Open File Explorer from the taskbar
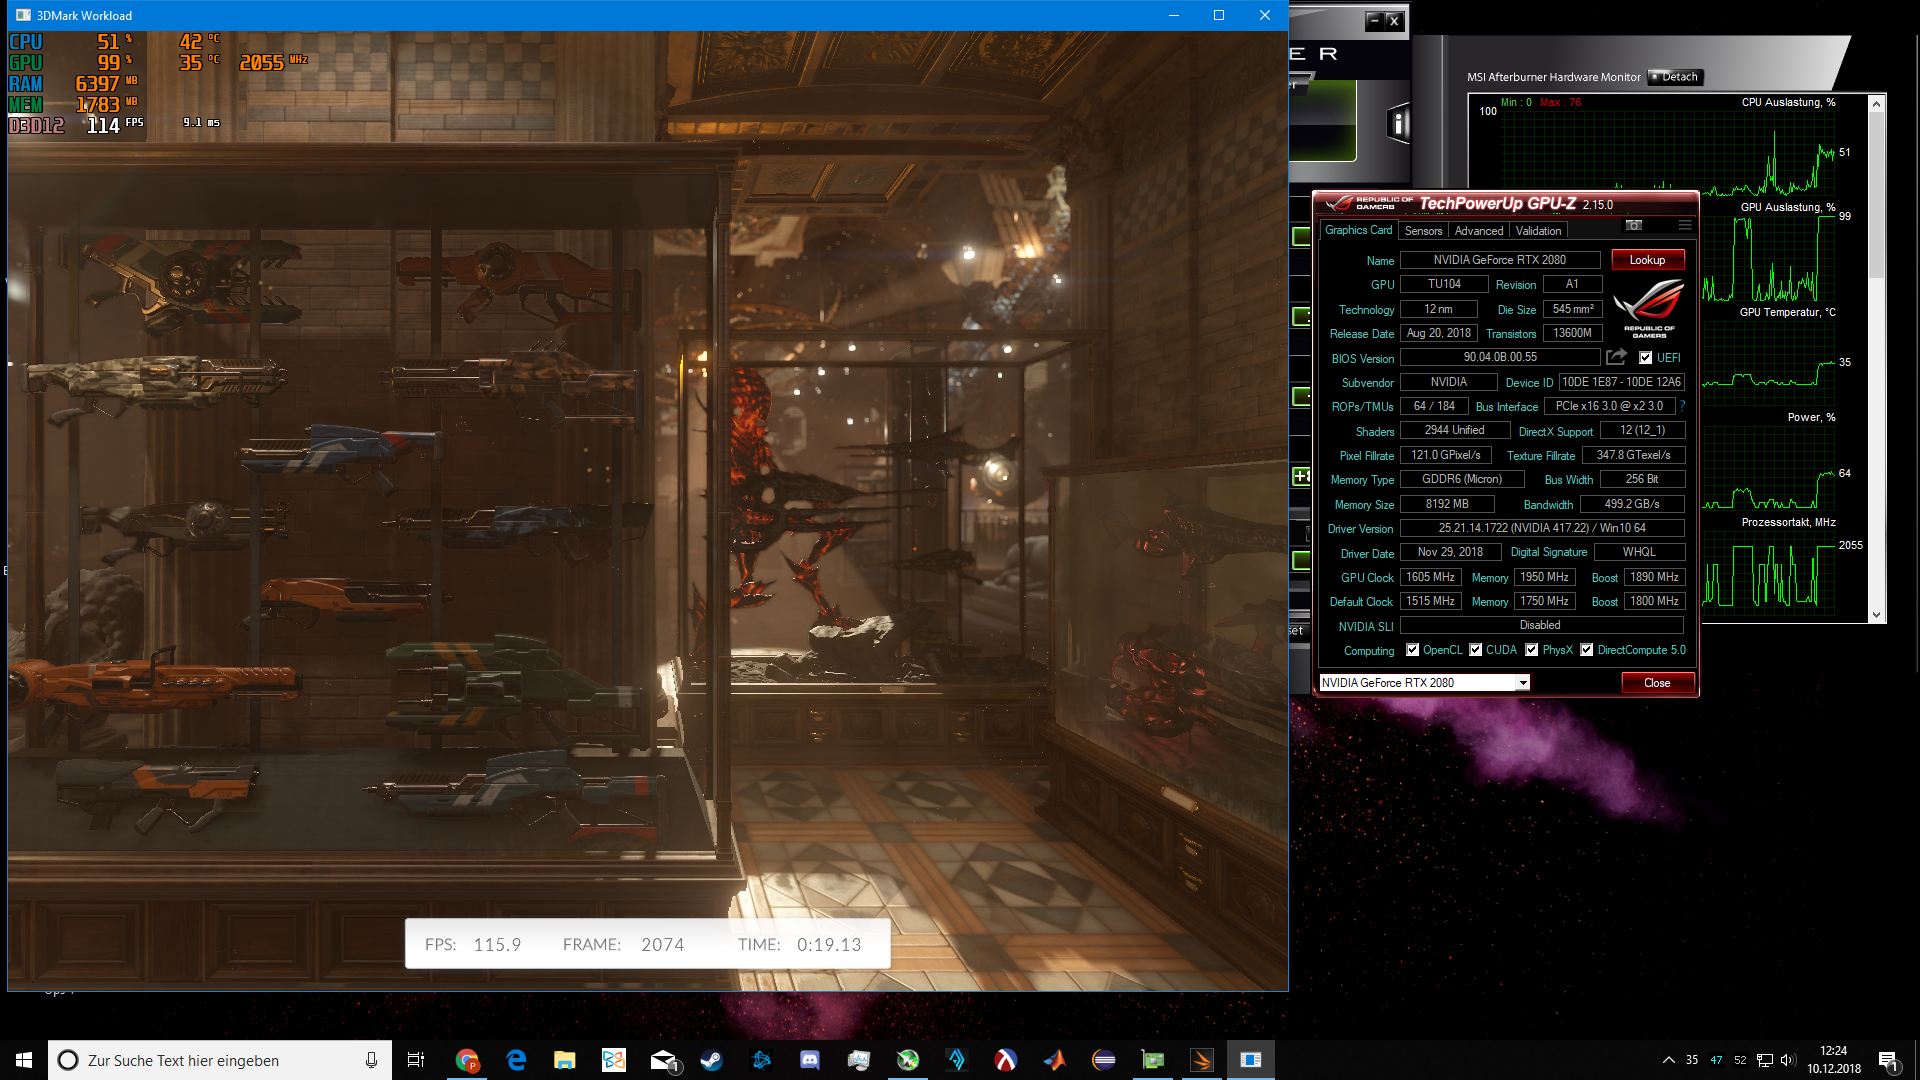Image resolution: width=1920 pixels, height=1080 pixels. click(x=565, y=1060)
